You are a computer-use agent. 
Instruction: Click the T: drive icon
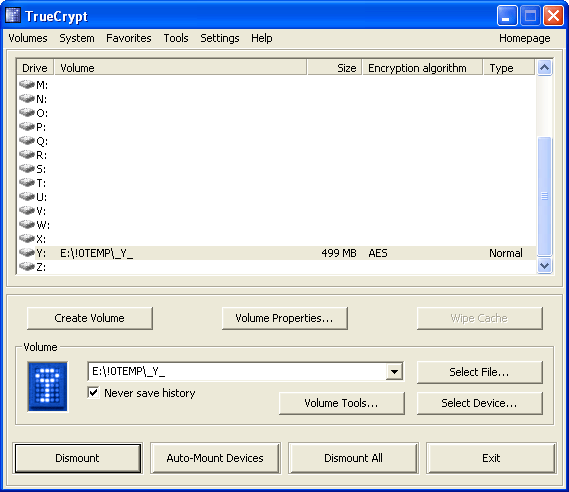pyautogui.click(x=27, y=183)
